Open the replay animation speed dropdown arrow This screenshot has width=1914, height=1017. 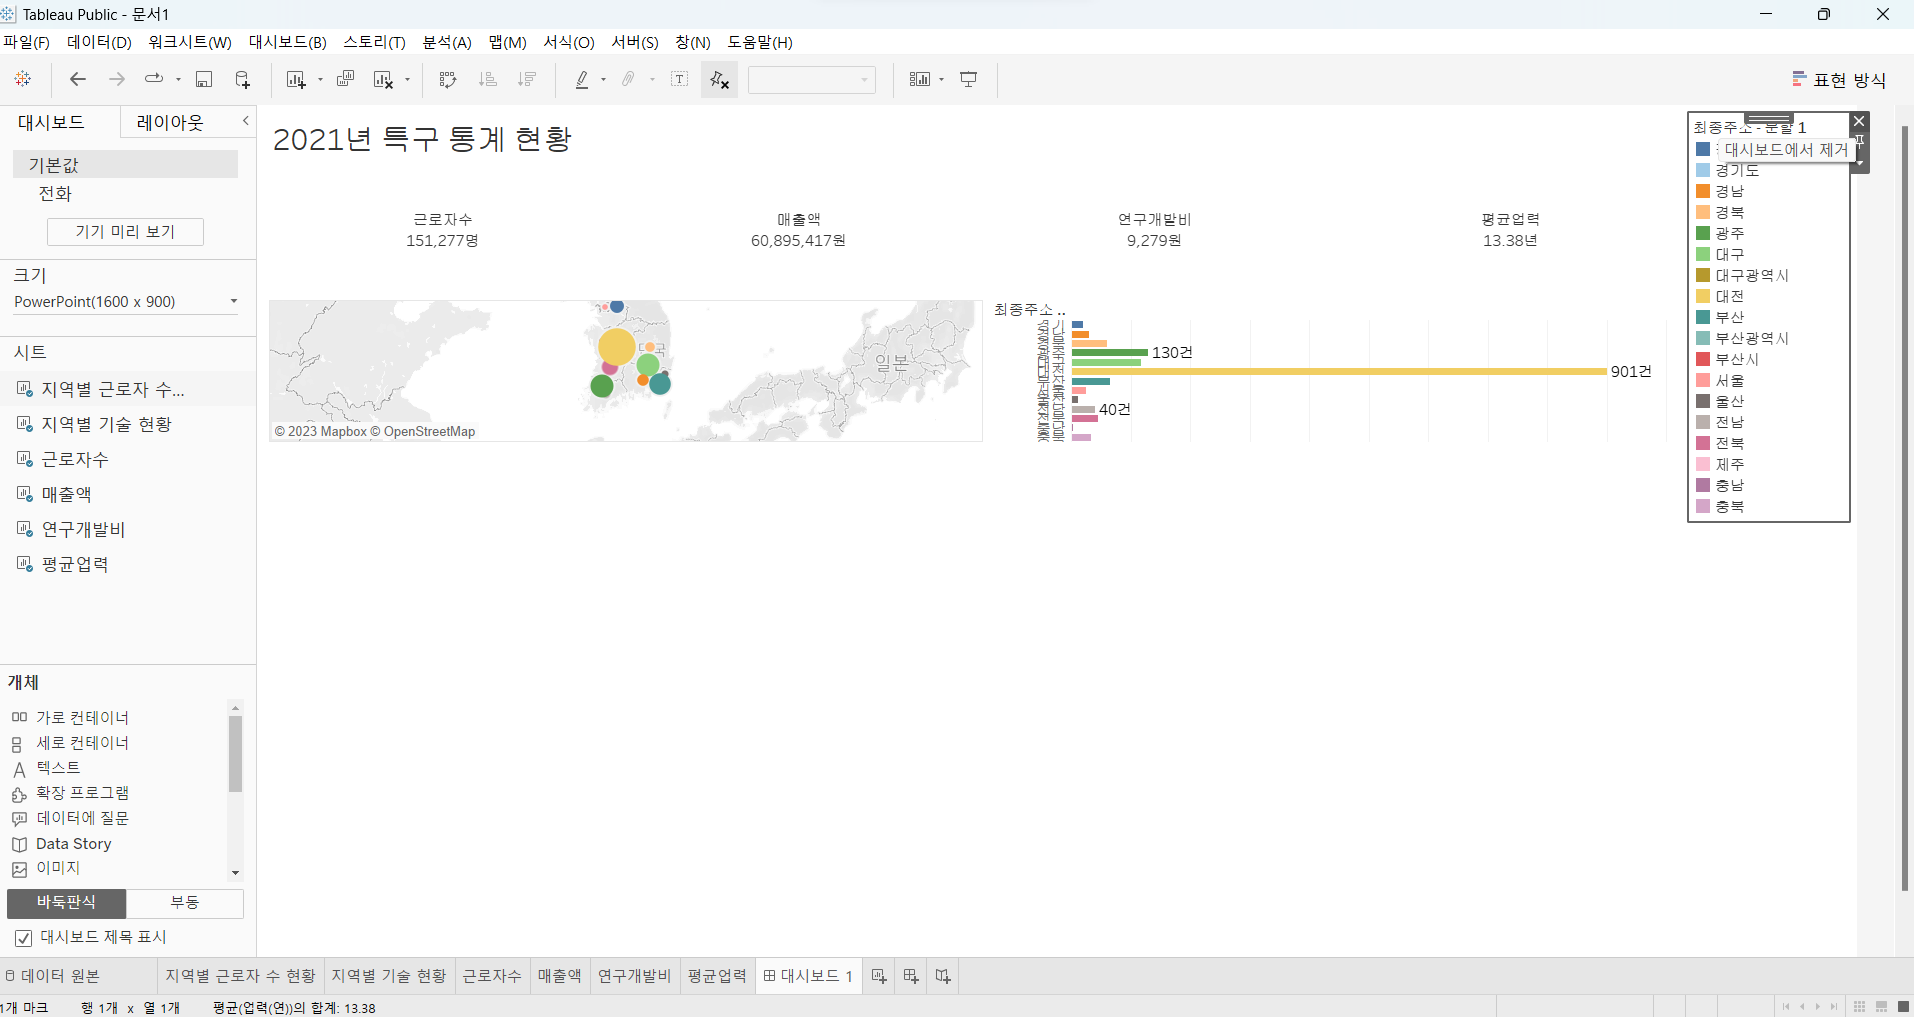[x=178, y=79]
